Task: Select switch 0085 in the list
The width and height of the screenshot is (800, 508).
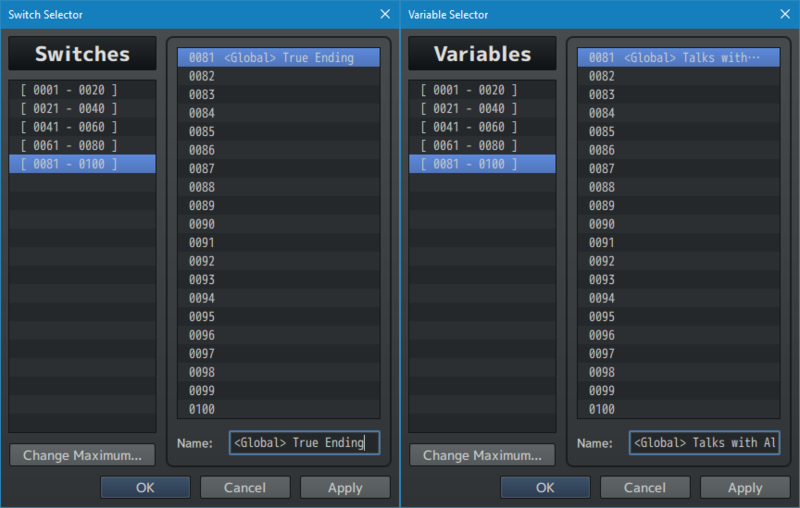Action: (278, 132)
